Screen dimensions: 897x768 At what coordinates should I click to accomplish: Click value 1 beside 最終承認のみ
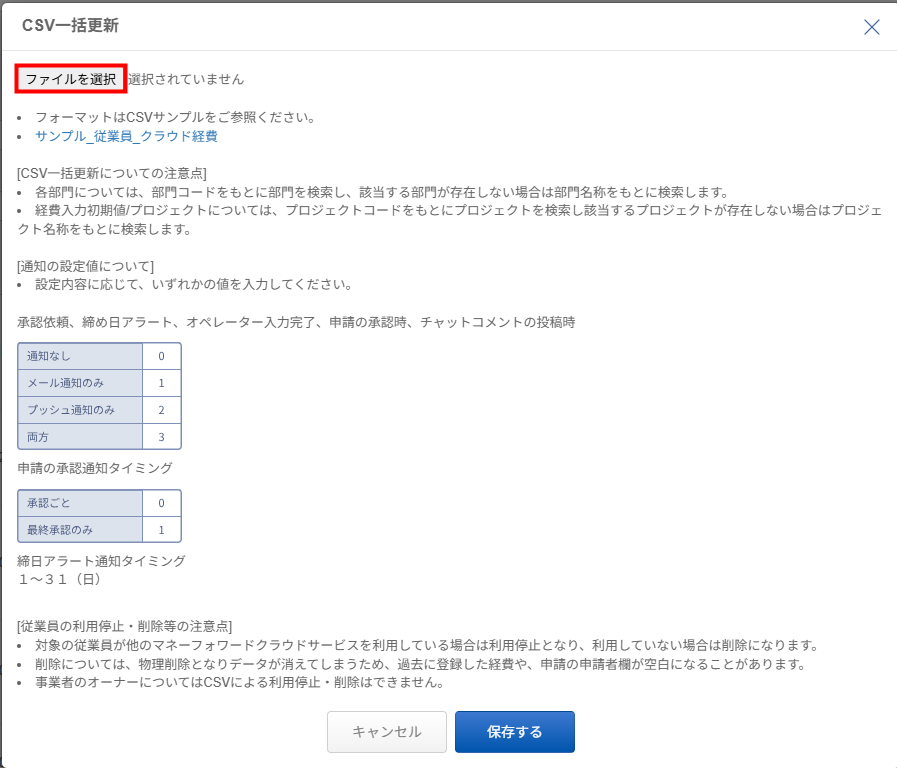[x=161, y=530]
